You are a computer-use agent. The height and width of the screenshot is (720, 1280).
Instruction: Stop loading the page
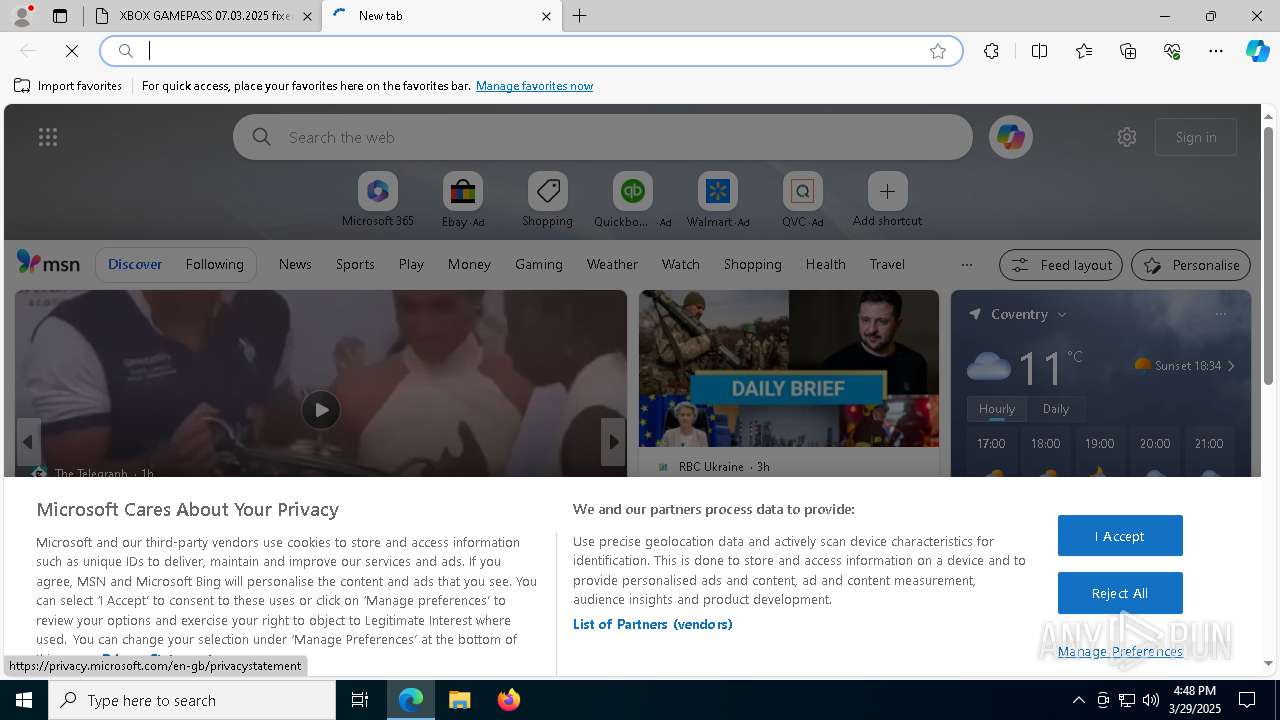click(72, 51)
